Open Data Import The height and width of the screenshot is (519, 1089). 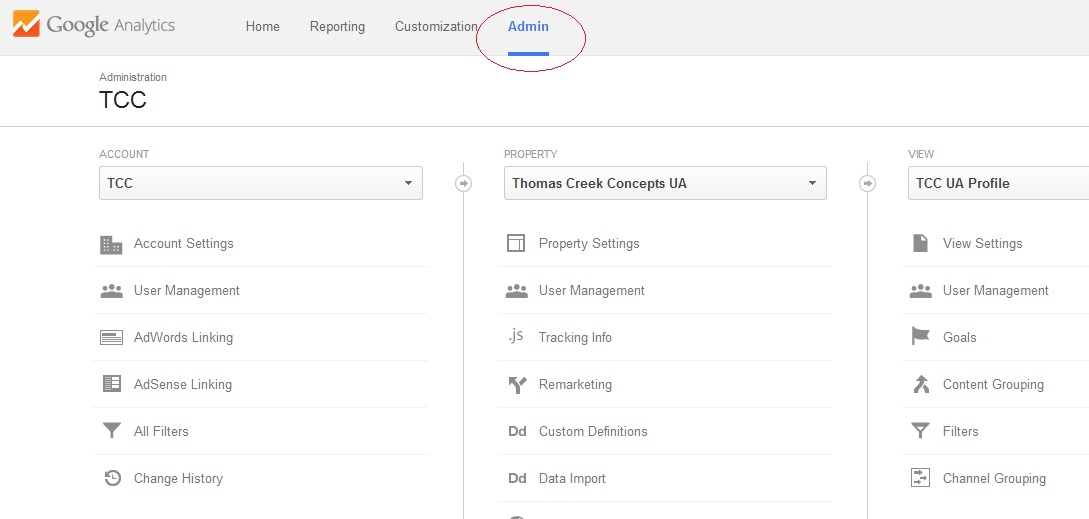(x=572, y=479)
